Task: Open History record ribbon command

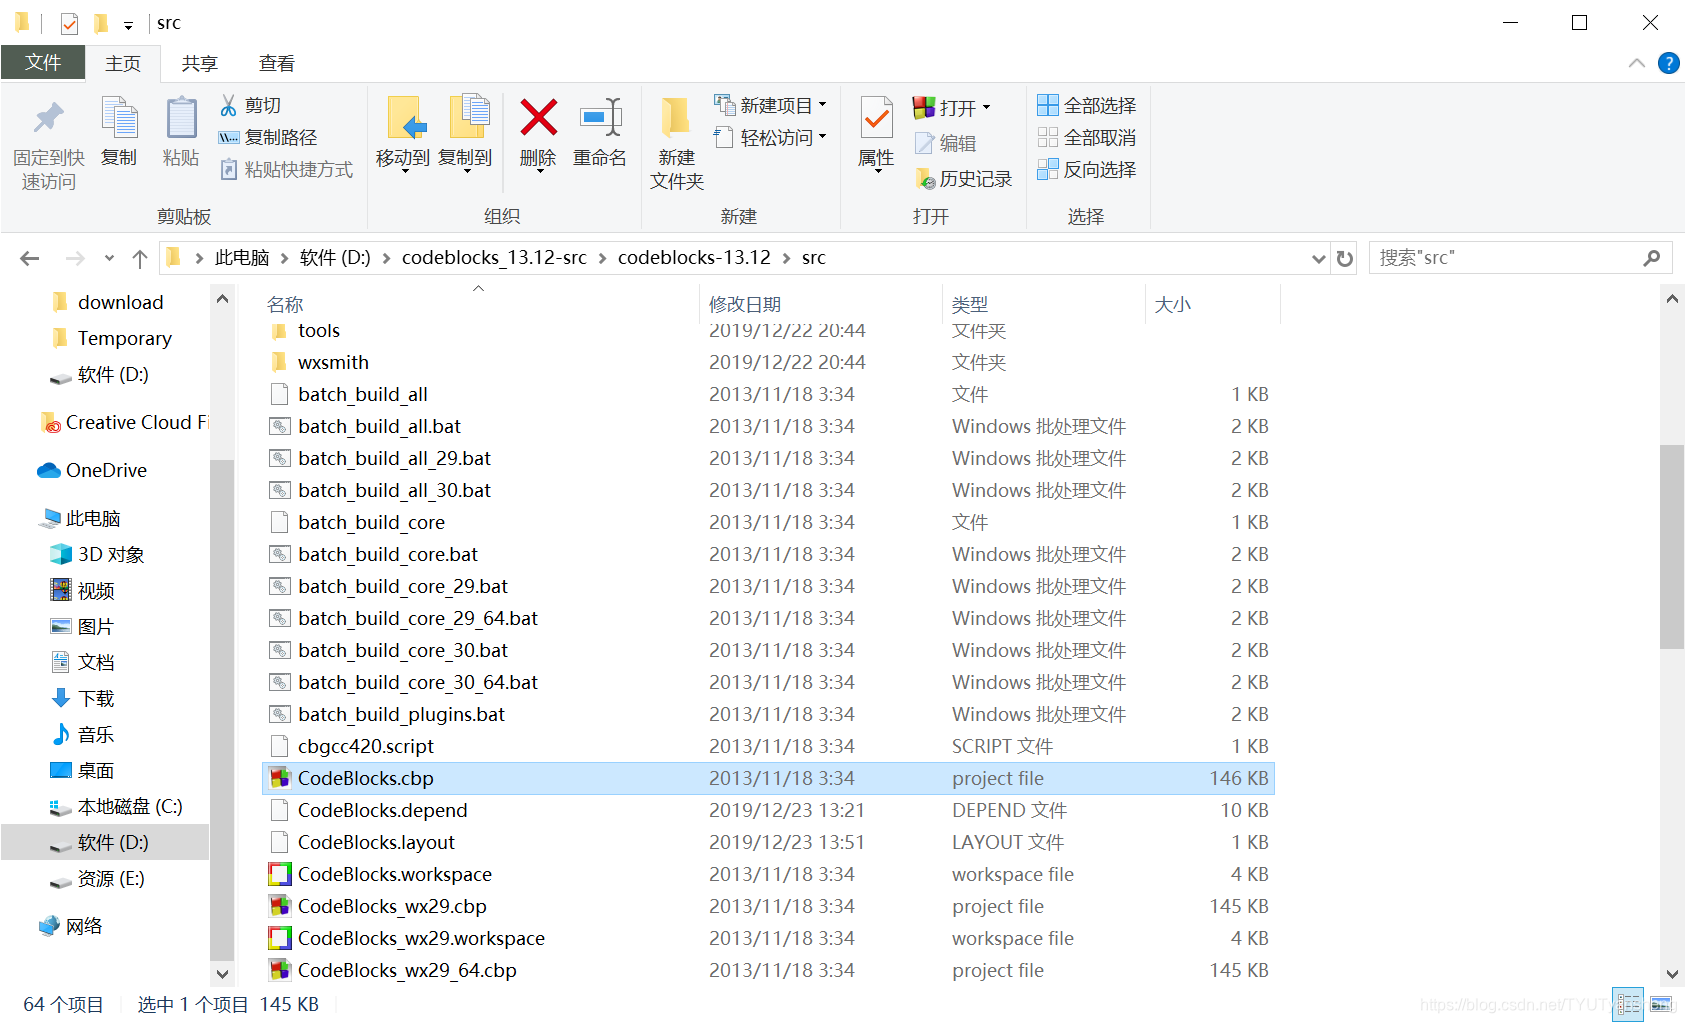Action: pyautogui.click(x=964, y=178)
